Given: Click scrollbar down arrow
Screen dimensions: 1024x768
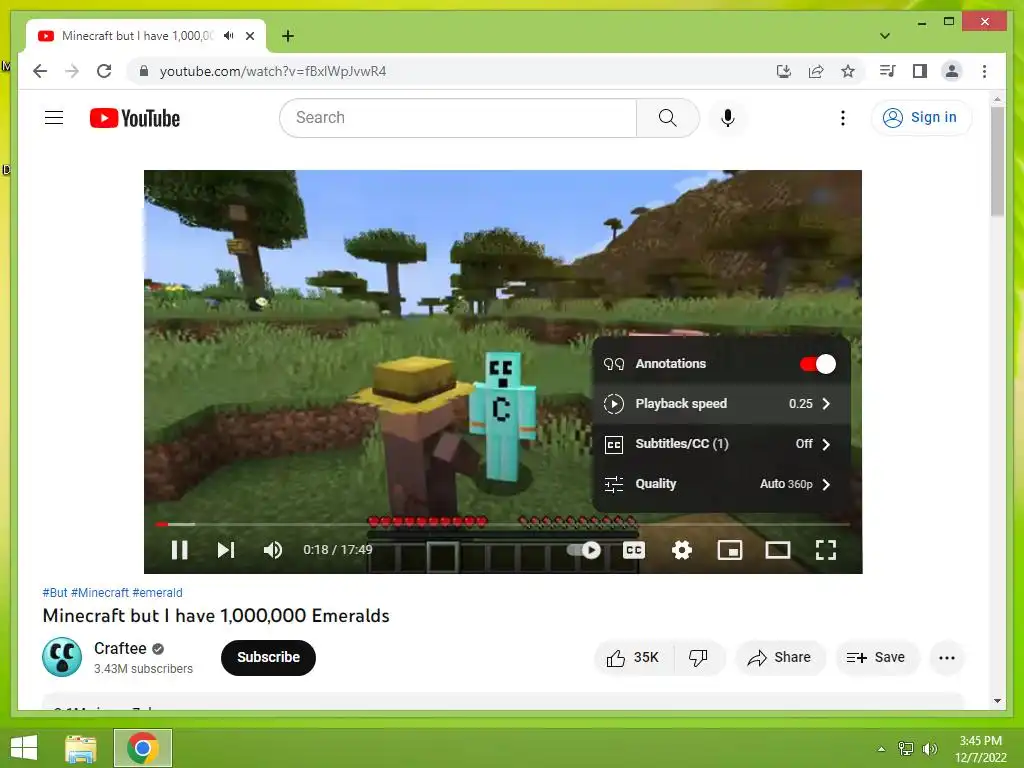Looking at the screenshot, I should pyautogui.click(x=997, y=701).
